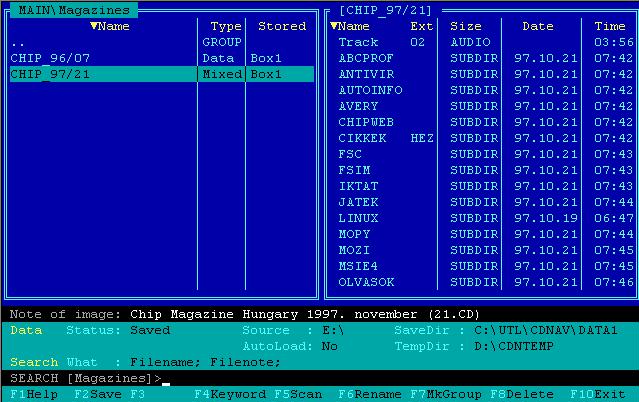Click the Type column header in left panel
Screen dimensions: 639x402
click(x=226, y=27)
